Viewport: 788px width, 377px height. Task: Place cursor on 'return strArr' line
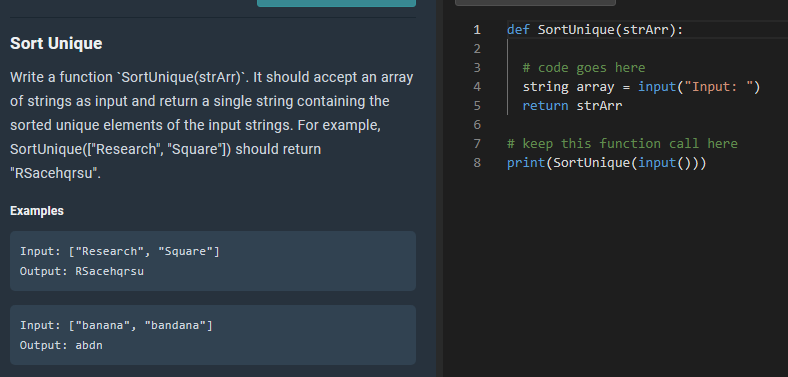coord(572,106)
